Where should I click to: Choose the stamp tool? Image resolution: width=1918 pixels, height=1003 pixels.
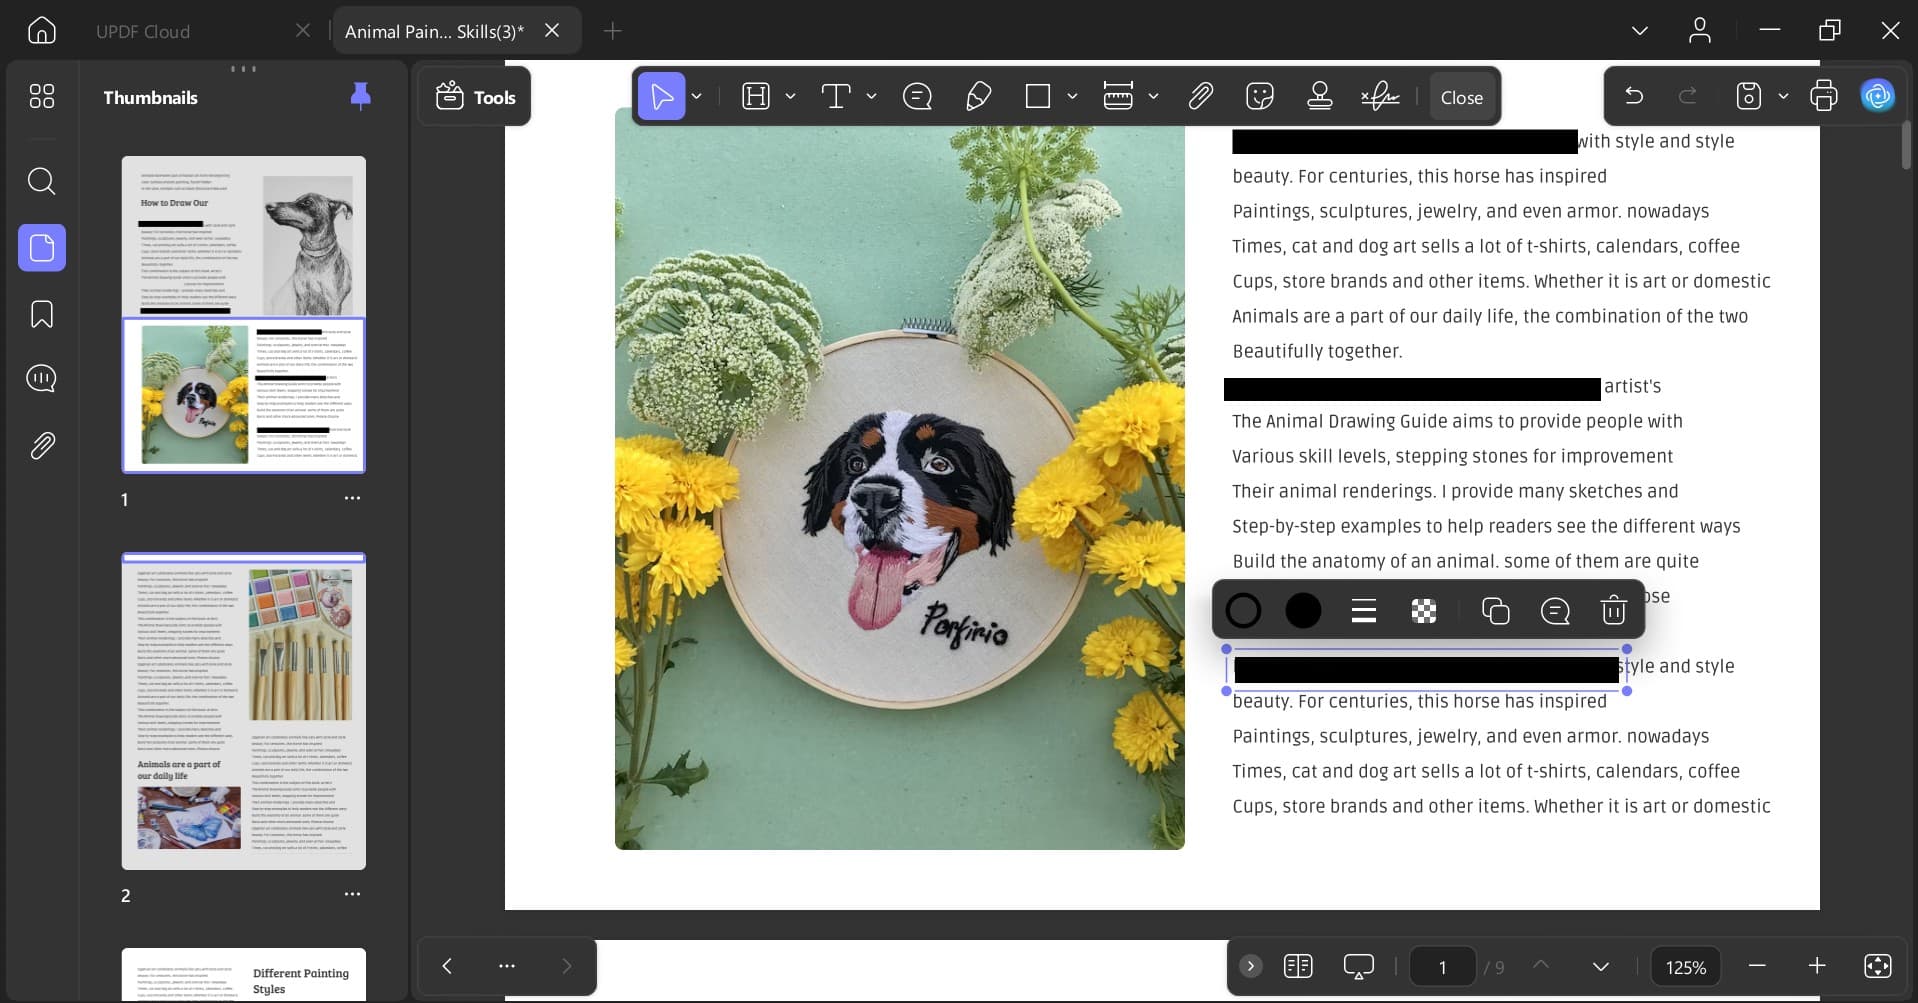[1320, 97]
